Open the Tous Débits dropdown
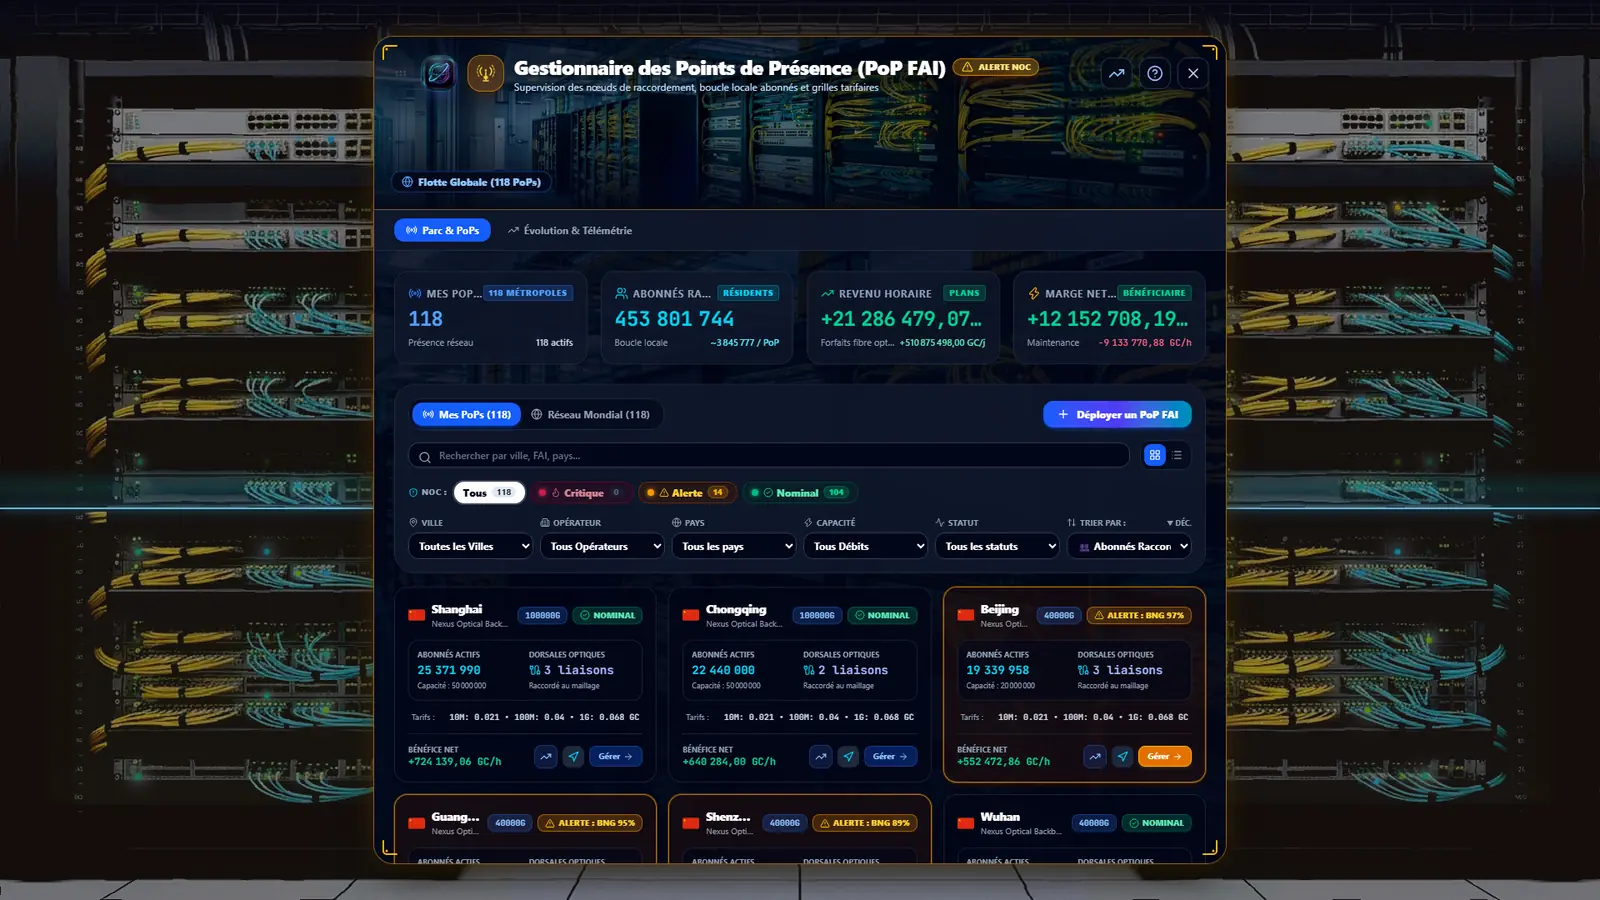Screen dimensions: 1600x900 [x=866, y=546]
